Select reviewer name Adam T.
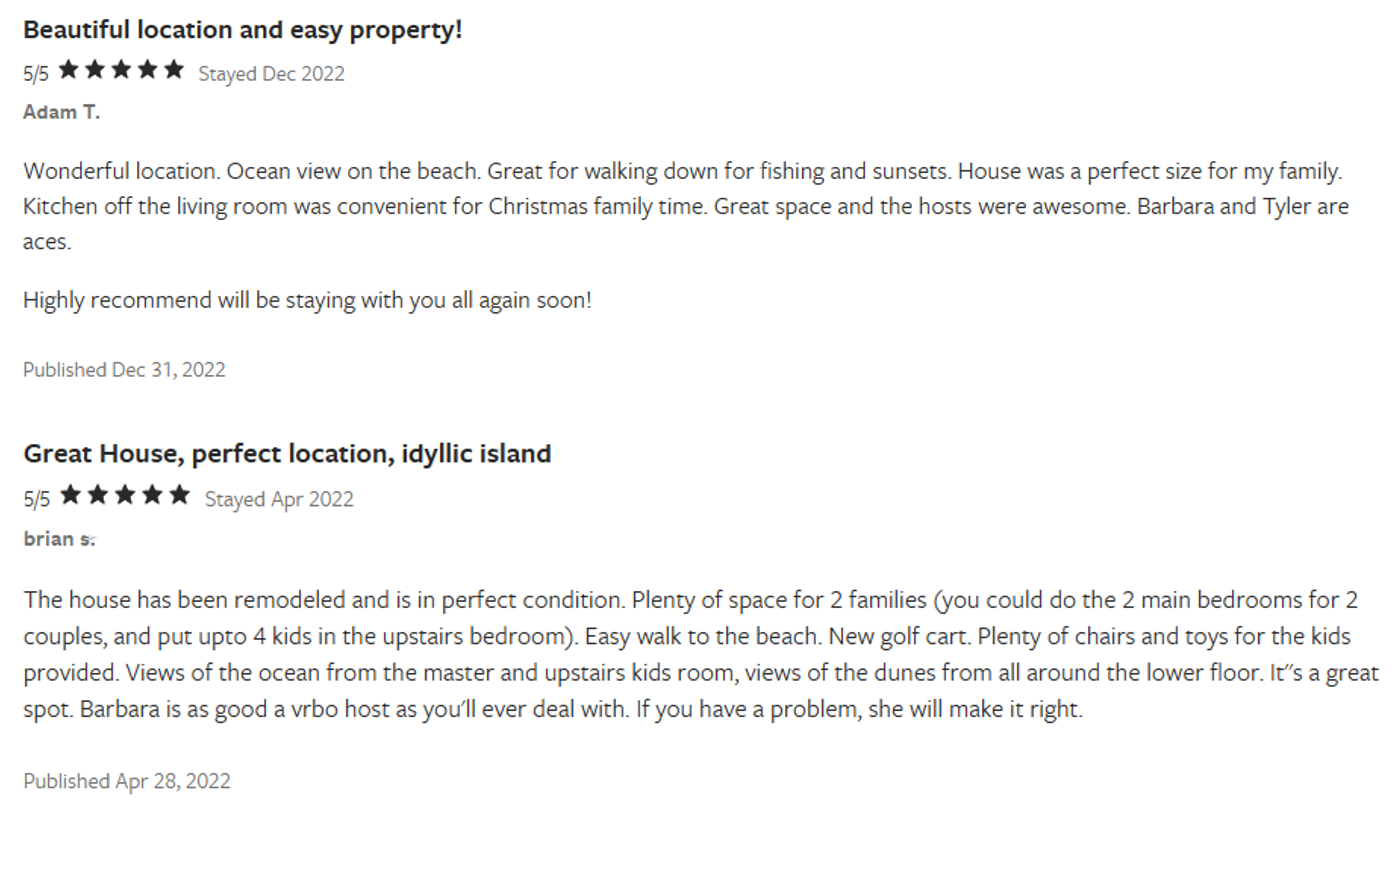This screenshot has width=1400, height=875. click(x=61, y=112)
